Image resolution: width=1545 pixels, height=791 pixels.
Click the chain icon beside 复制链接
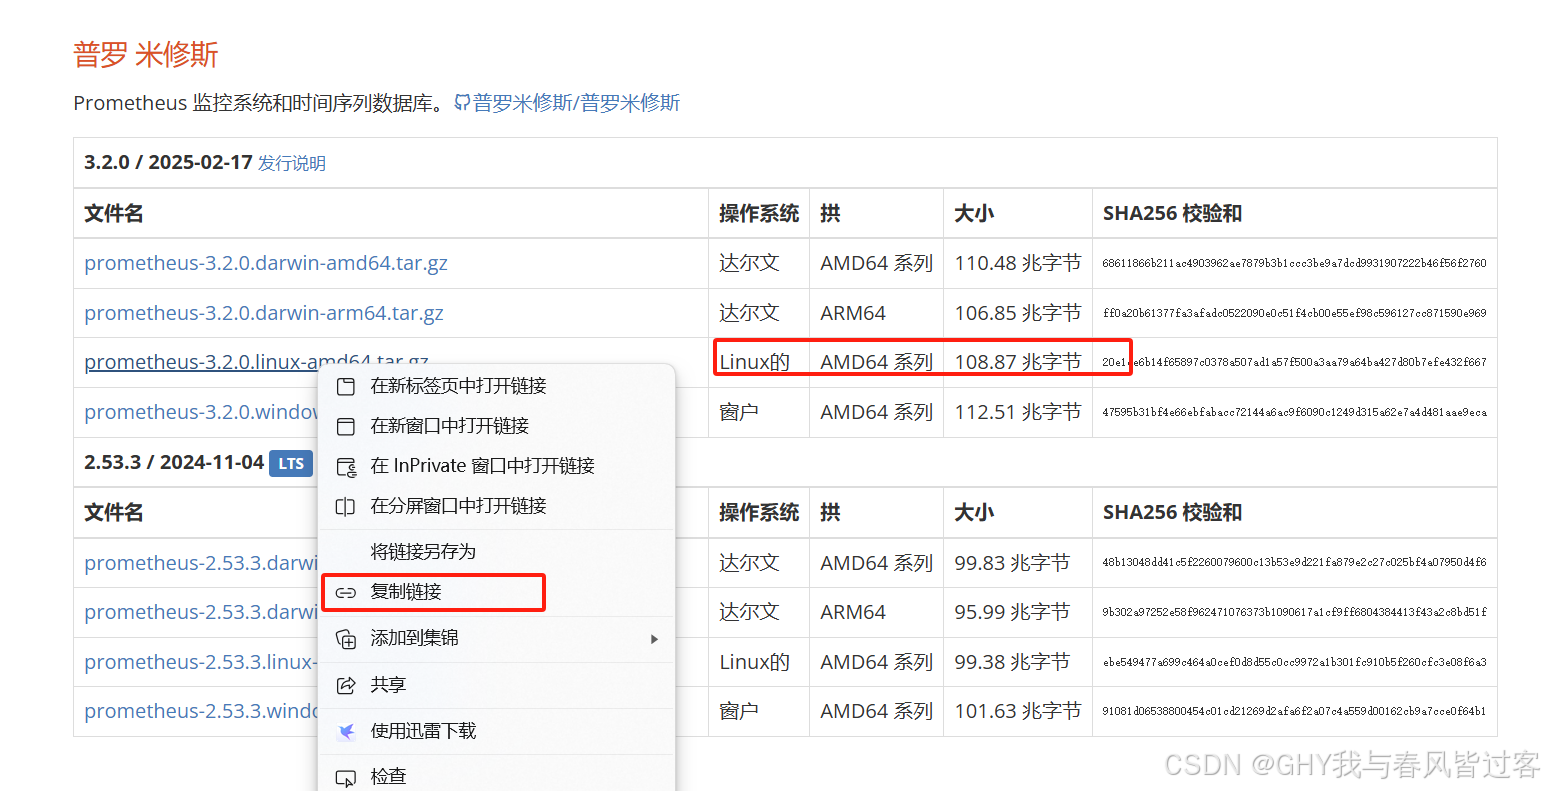[x=346, y=593]
